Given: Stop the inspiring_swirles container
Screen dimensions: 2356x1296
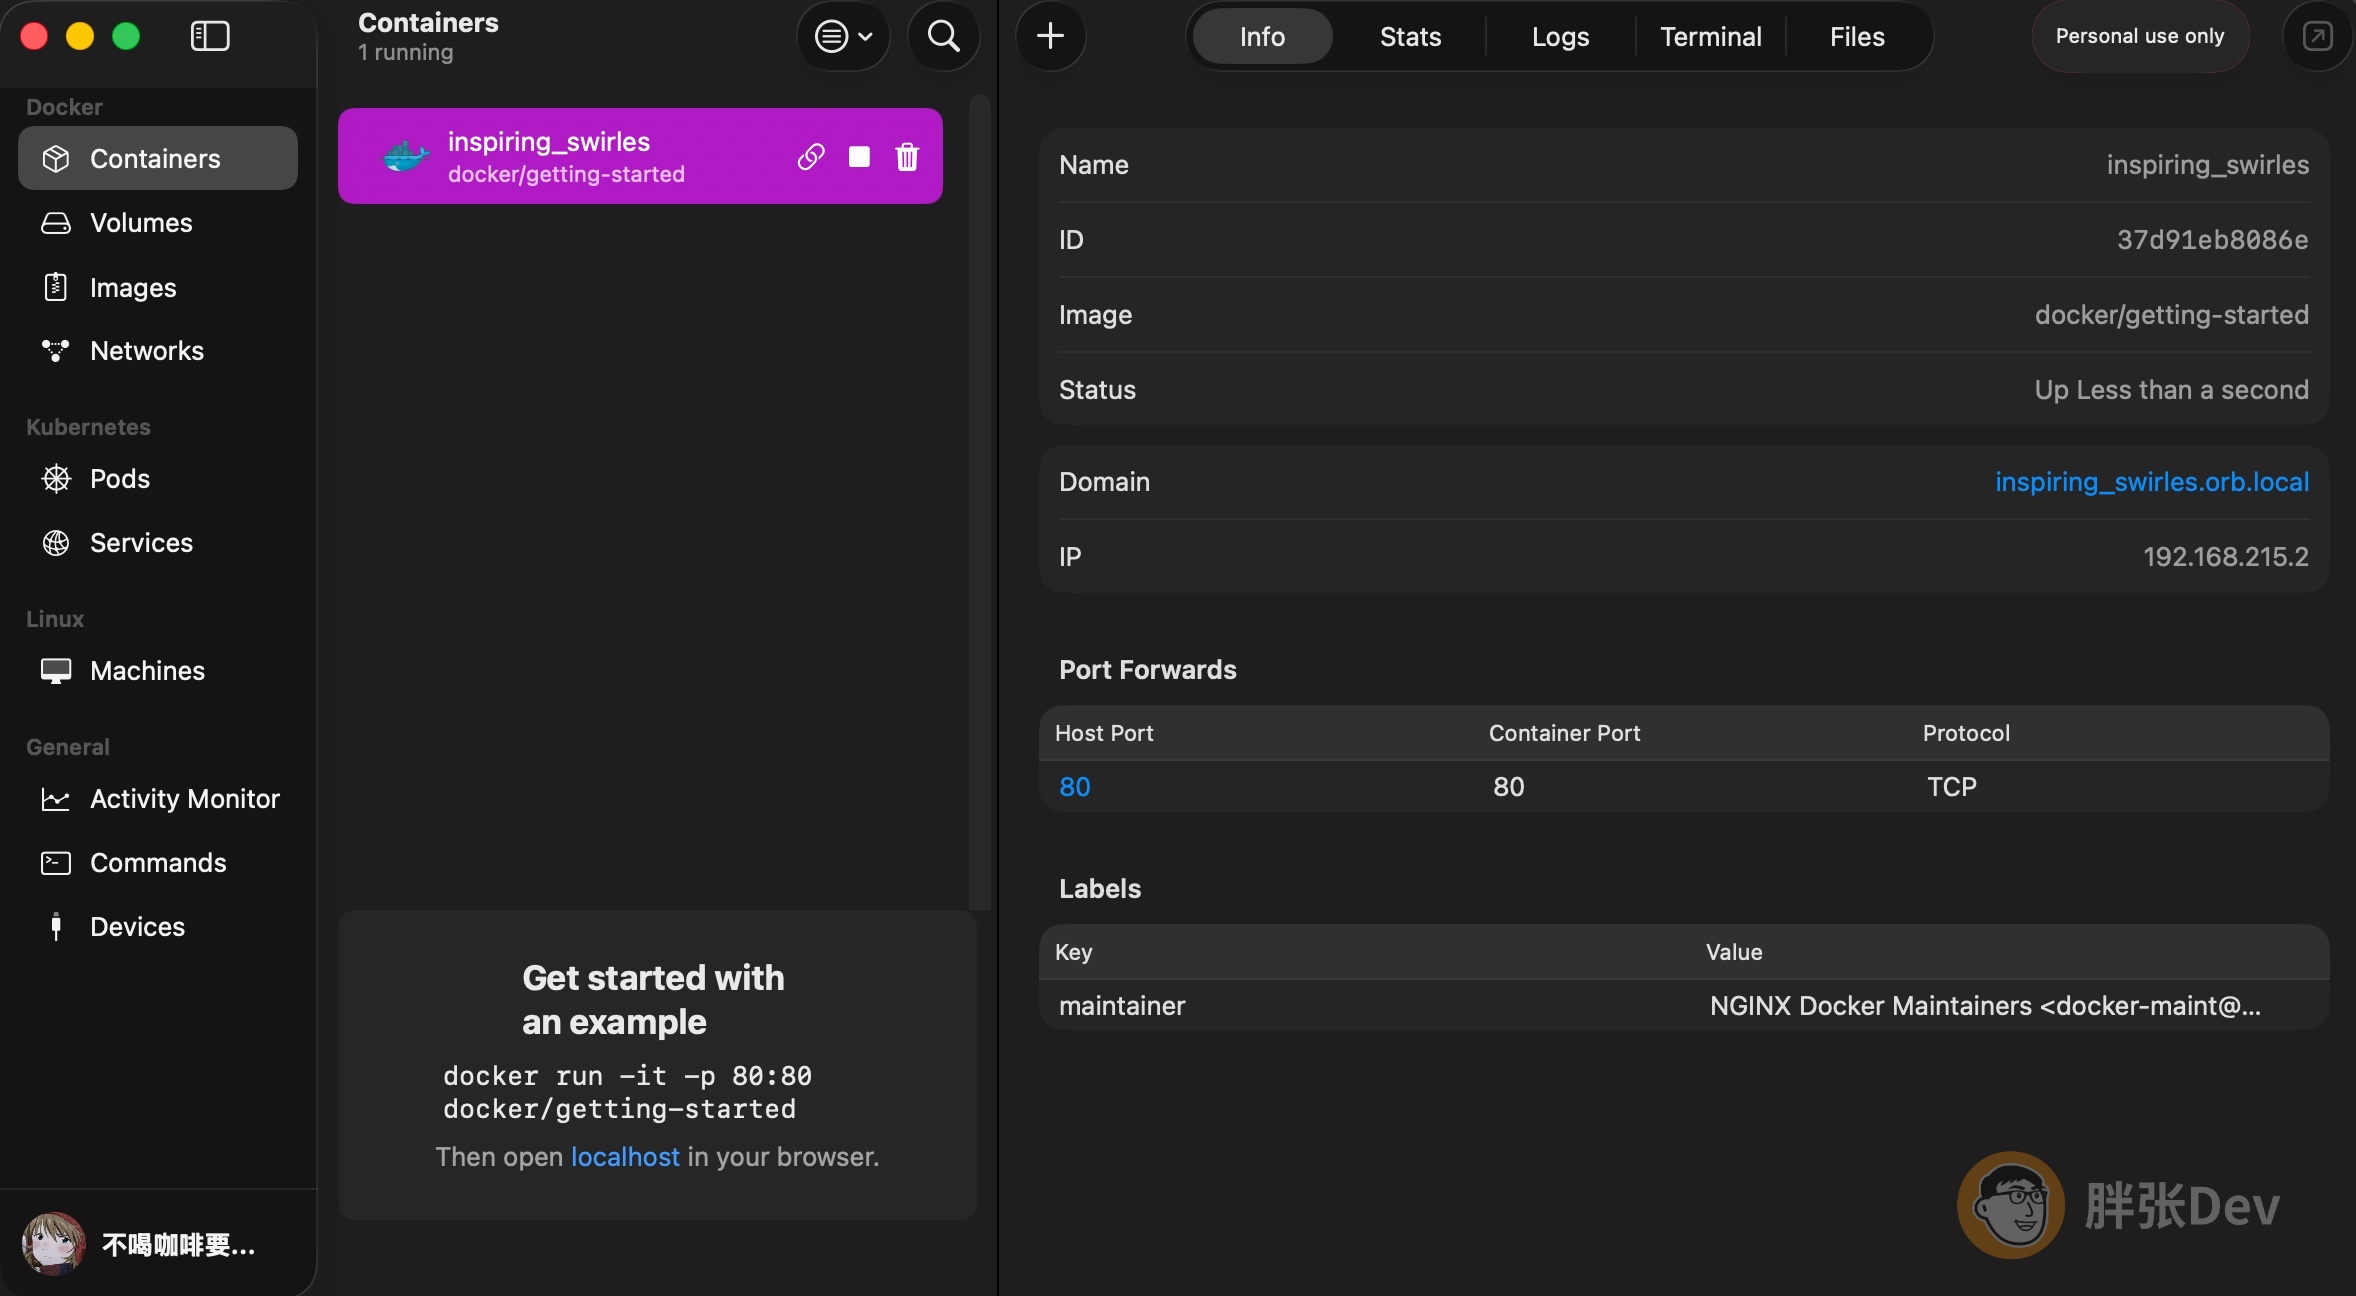Looking at the screenshot, I should click(859, 157).
